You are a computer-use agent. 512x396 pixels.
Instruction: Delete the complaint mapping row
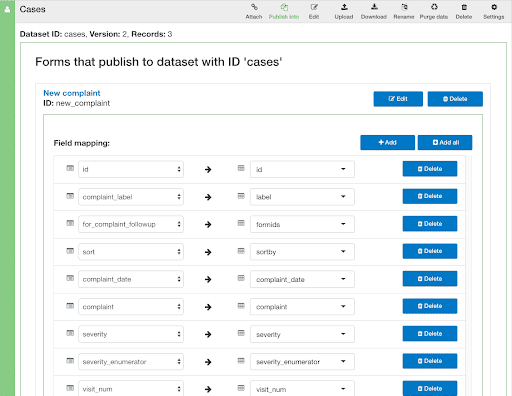click(430, 306)
